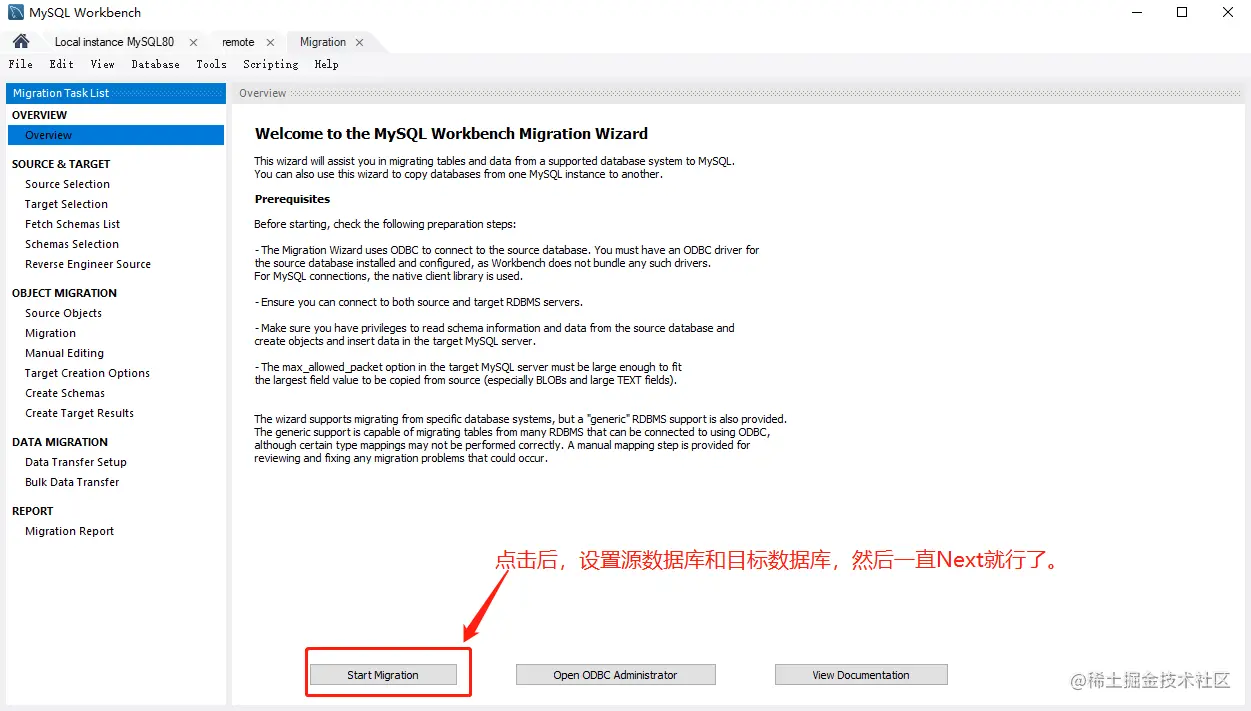Select the Migration tab
1251x711 pixels.
[323, 42]
